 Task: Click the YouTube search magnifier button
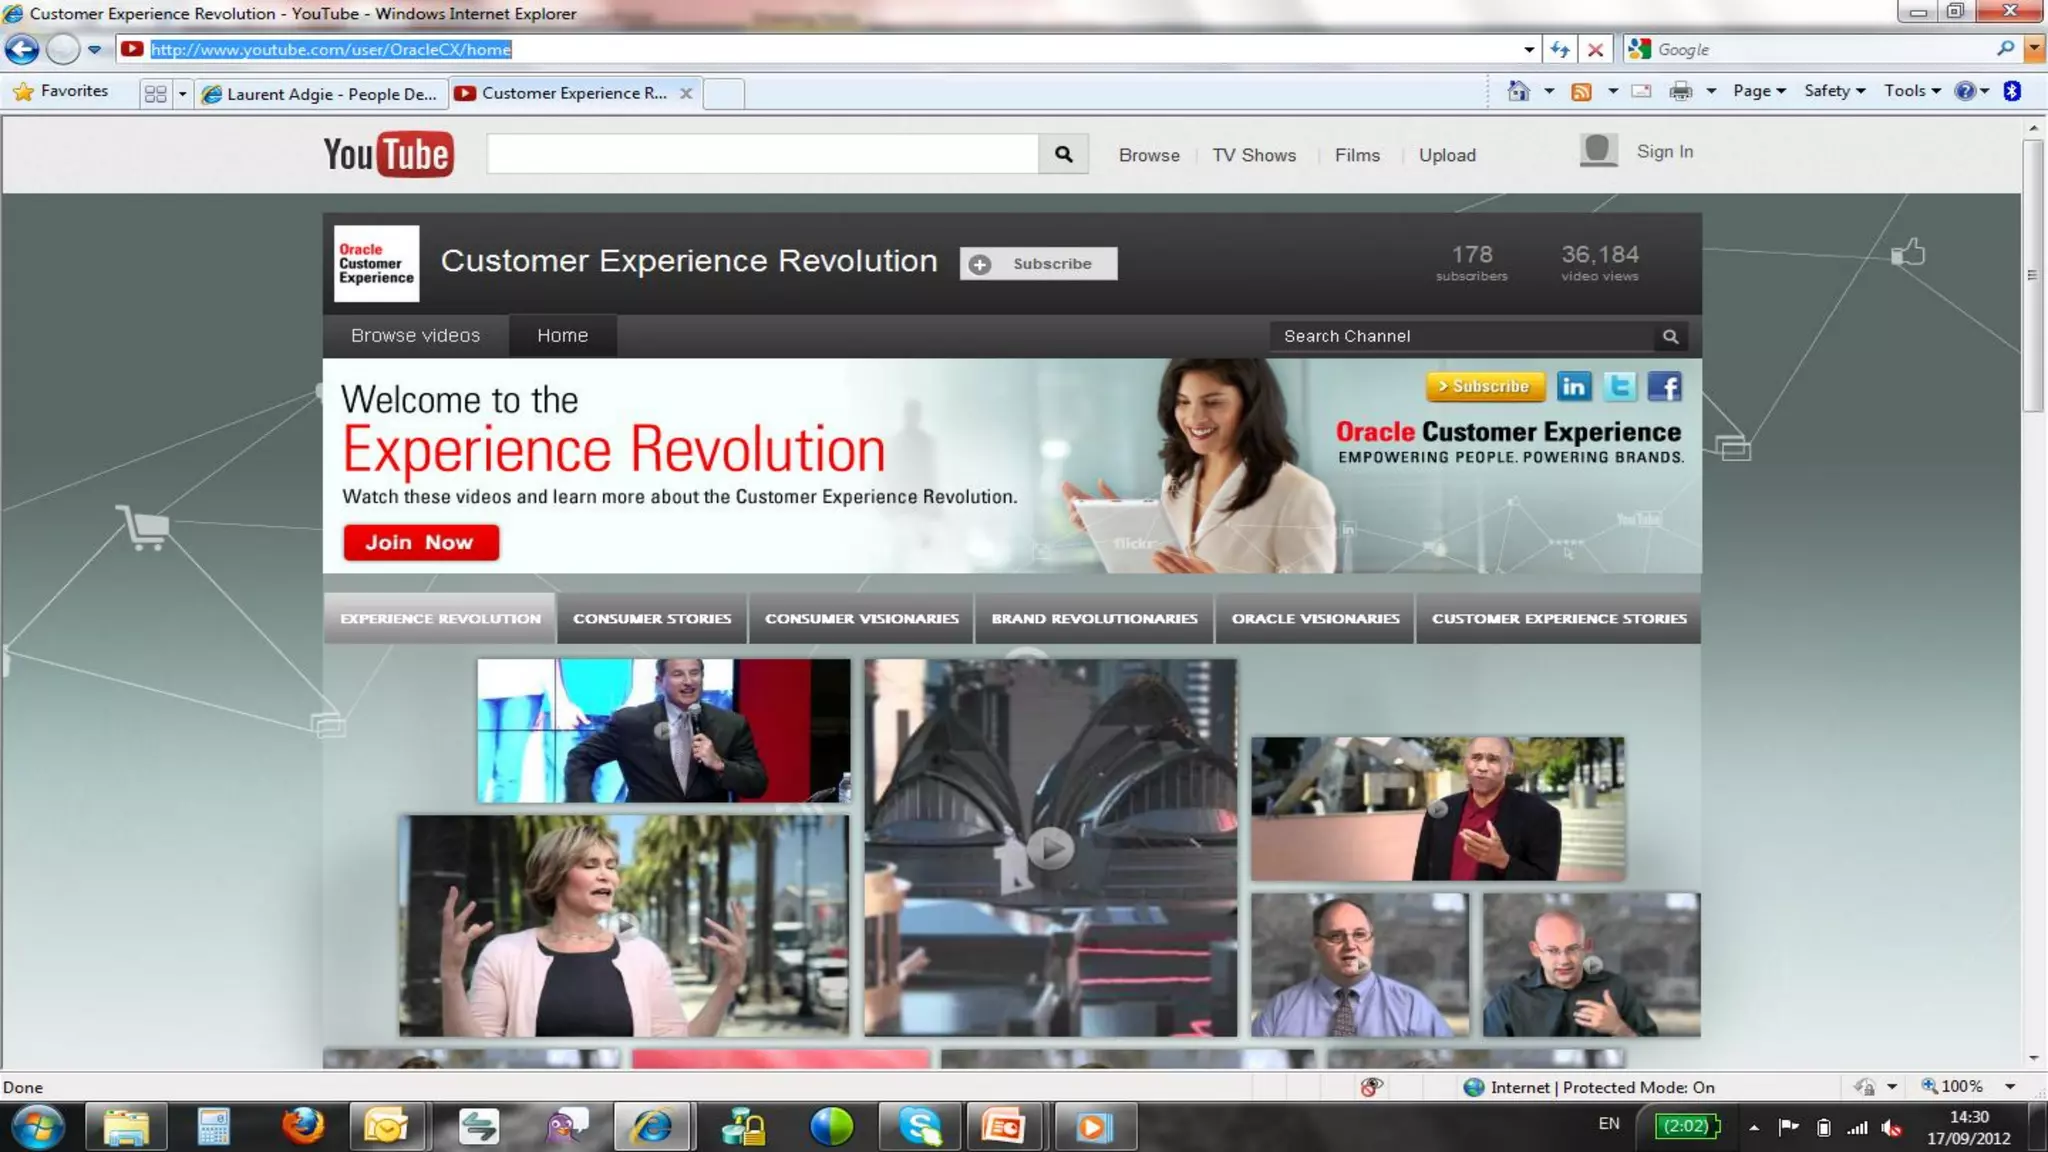tap(1063, 154)
